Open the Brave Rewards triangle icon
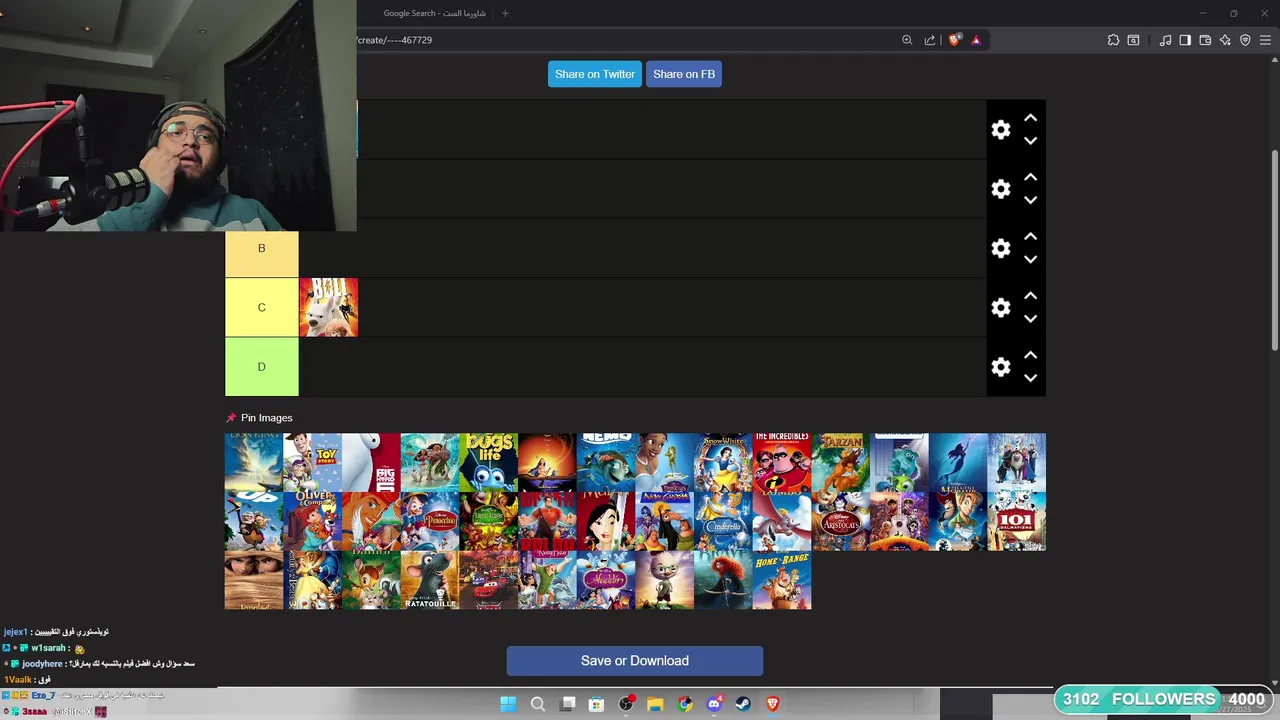 (976, 40)
